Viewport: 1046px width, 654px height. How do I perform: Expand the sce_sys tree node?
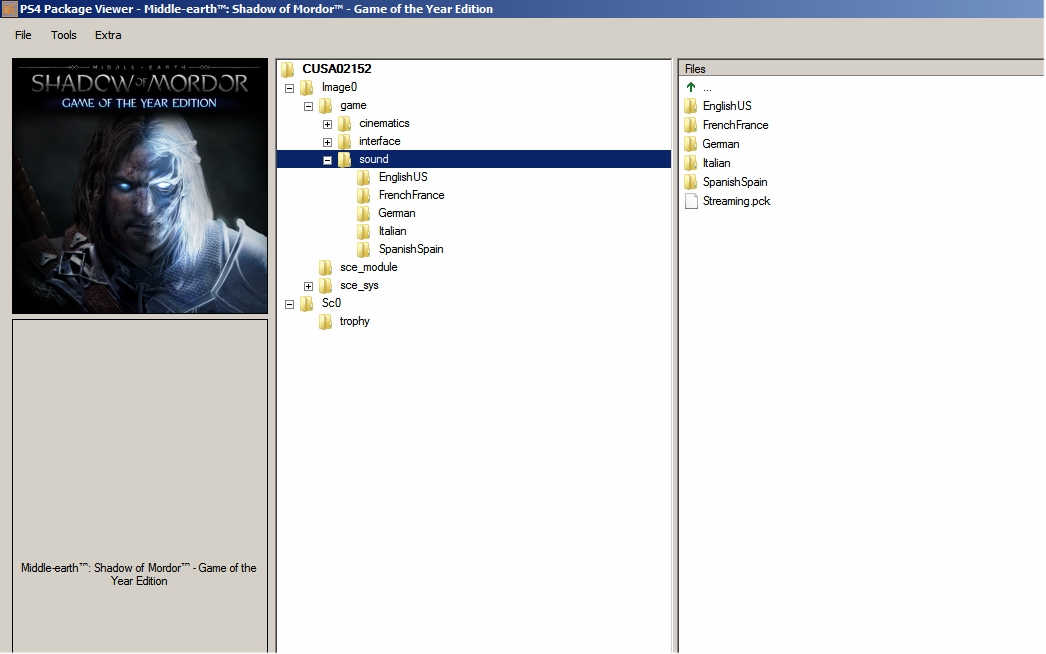pos(308,286)
